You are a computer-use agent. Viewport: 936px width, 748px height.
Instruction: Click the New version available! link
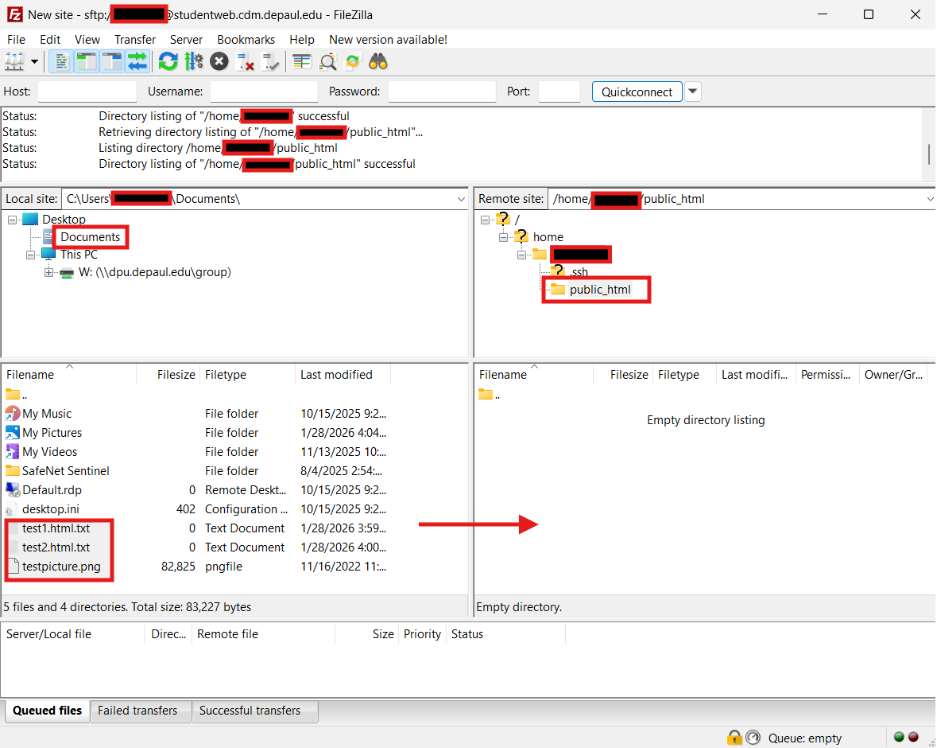[x=388, y=39]
